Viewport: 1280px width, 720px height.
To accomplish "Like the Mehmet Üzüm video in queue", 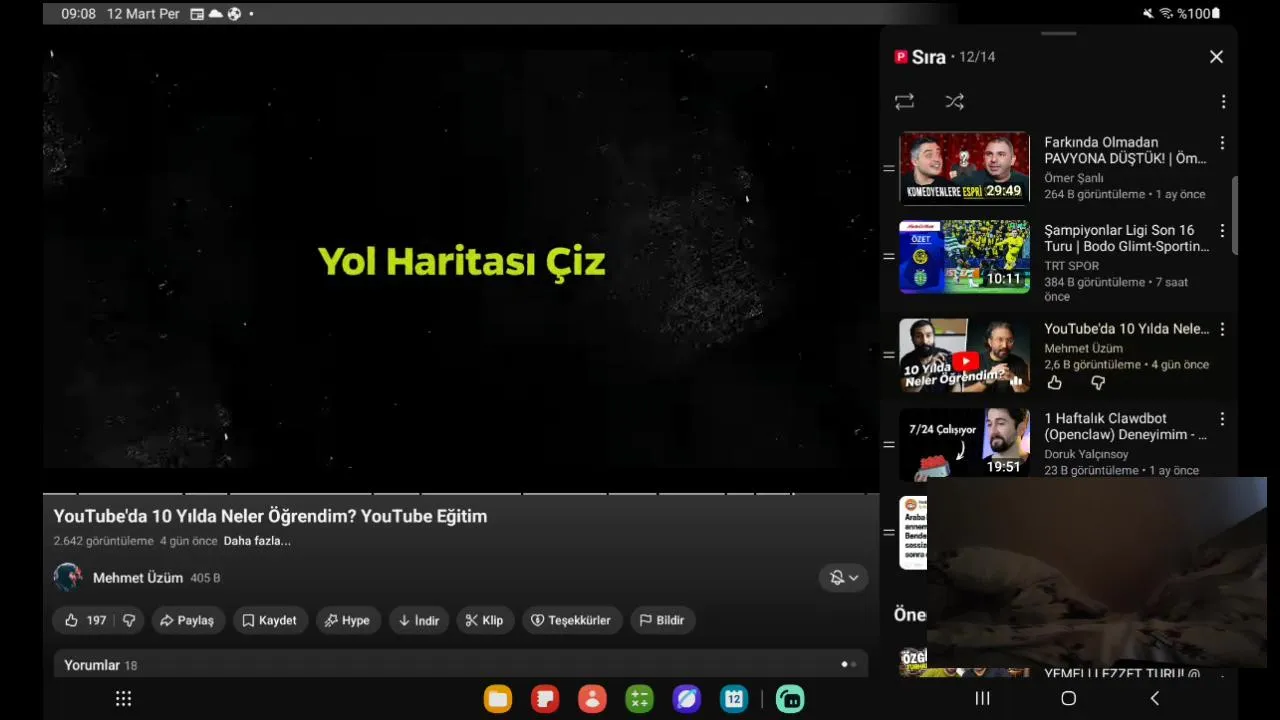I will [x=1054, y=383].
